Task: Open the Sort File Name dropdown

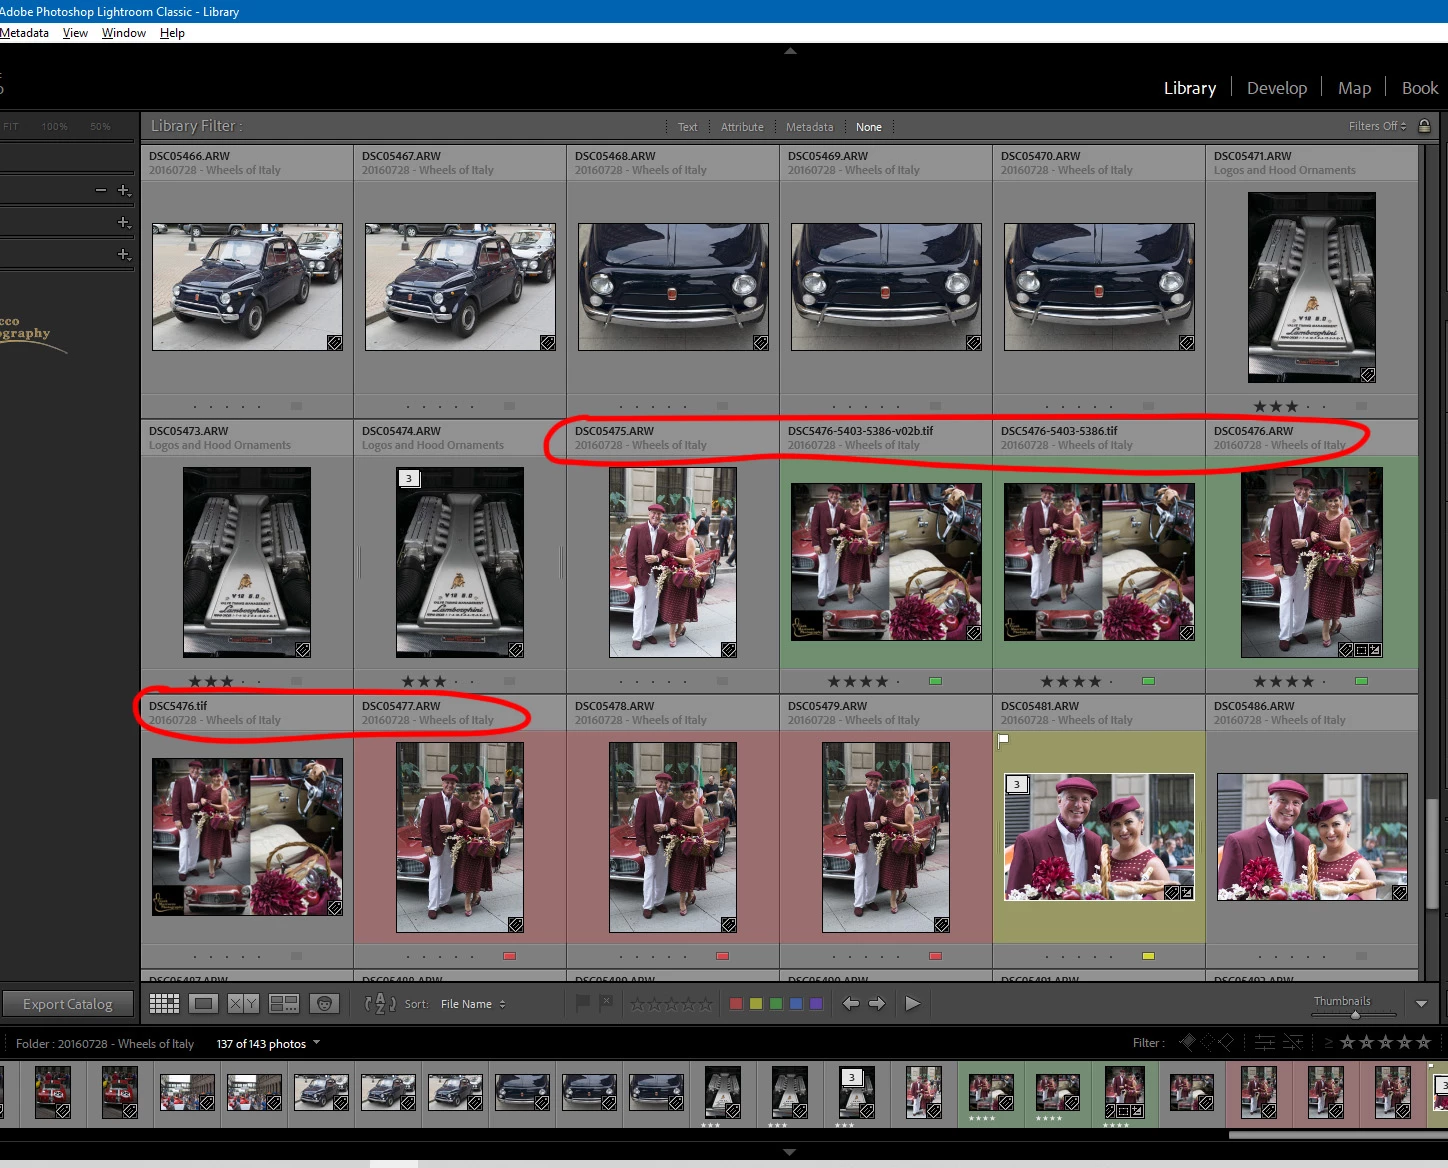Action: [473, 1004]
